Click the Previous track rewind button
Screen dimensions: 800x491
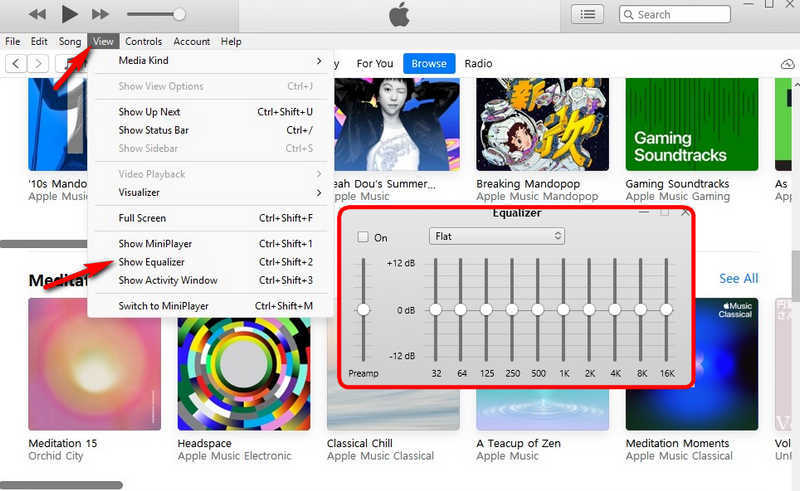click(x=37, y=14)
